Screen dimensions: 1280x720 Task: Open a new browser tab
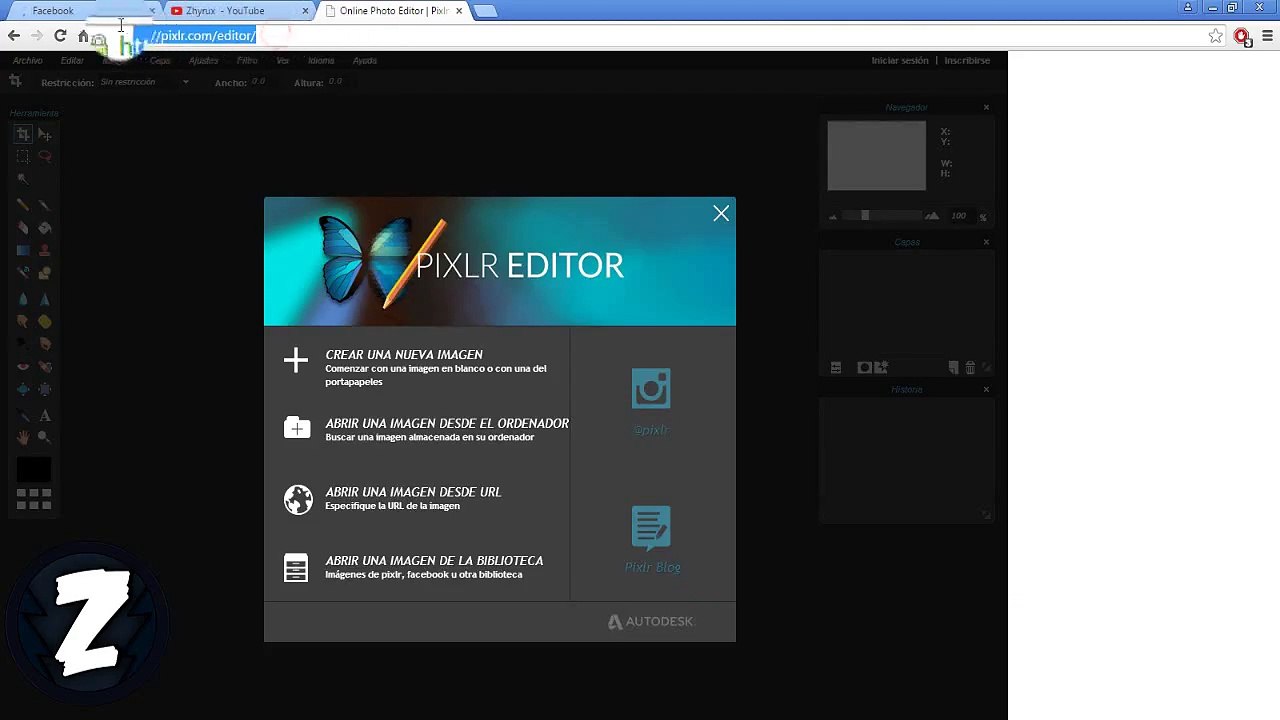[484, 11]
